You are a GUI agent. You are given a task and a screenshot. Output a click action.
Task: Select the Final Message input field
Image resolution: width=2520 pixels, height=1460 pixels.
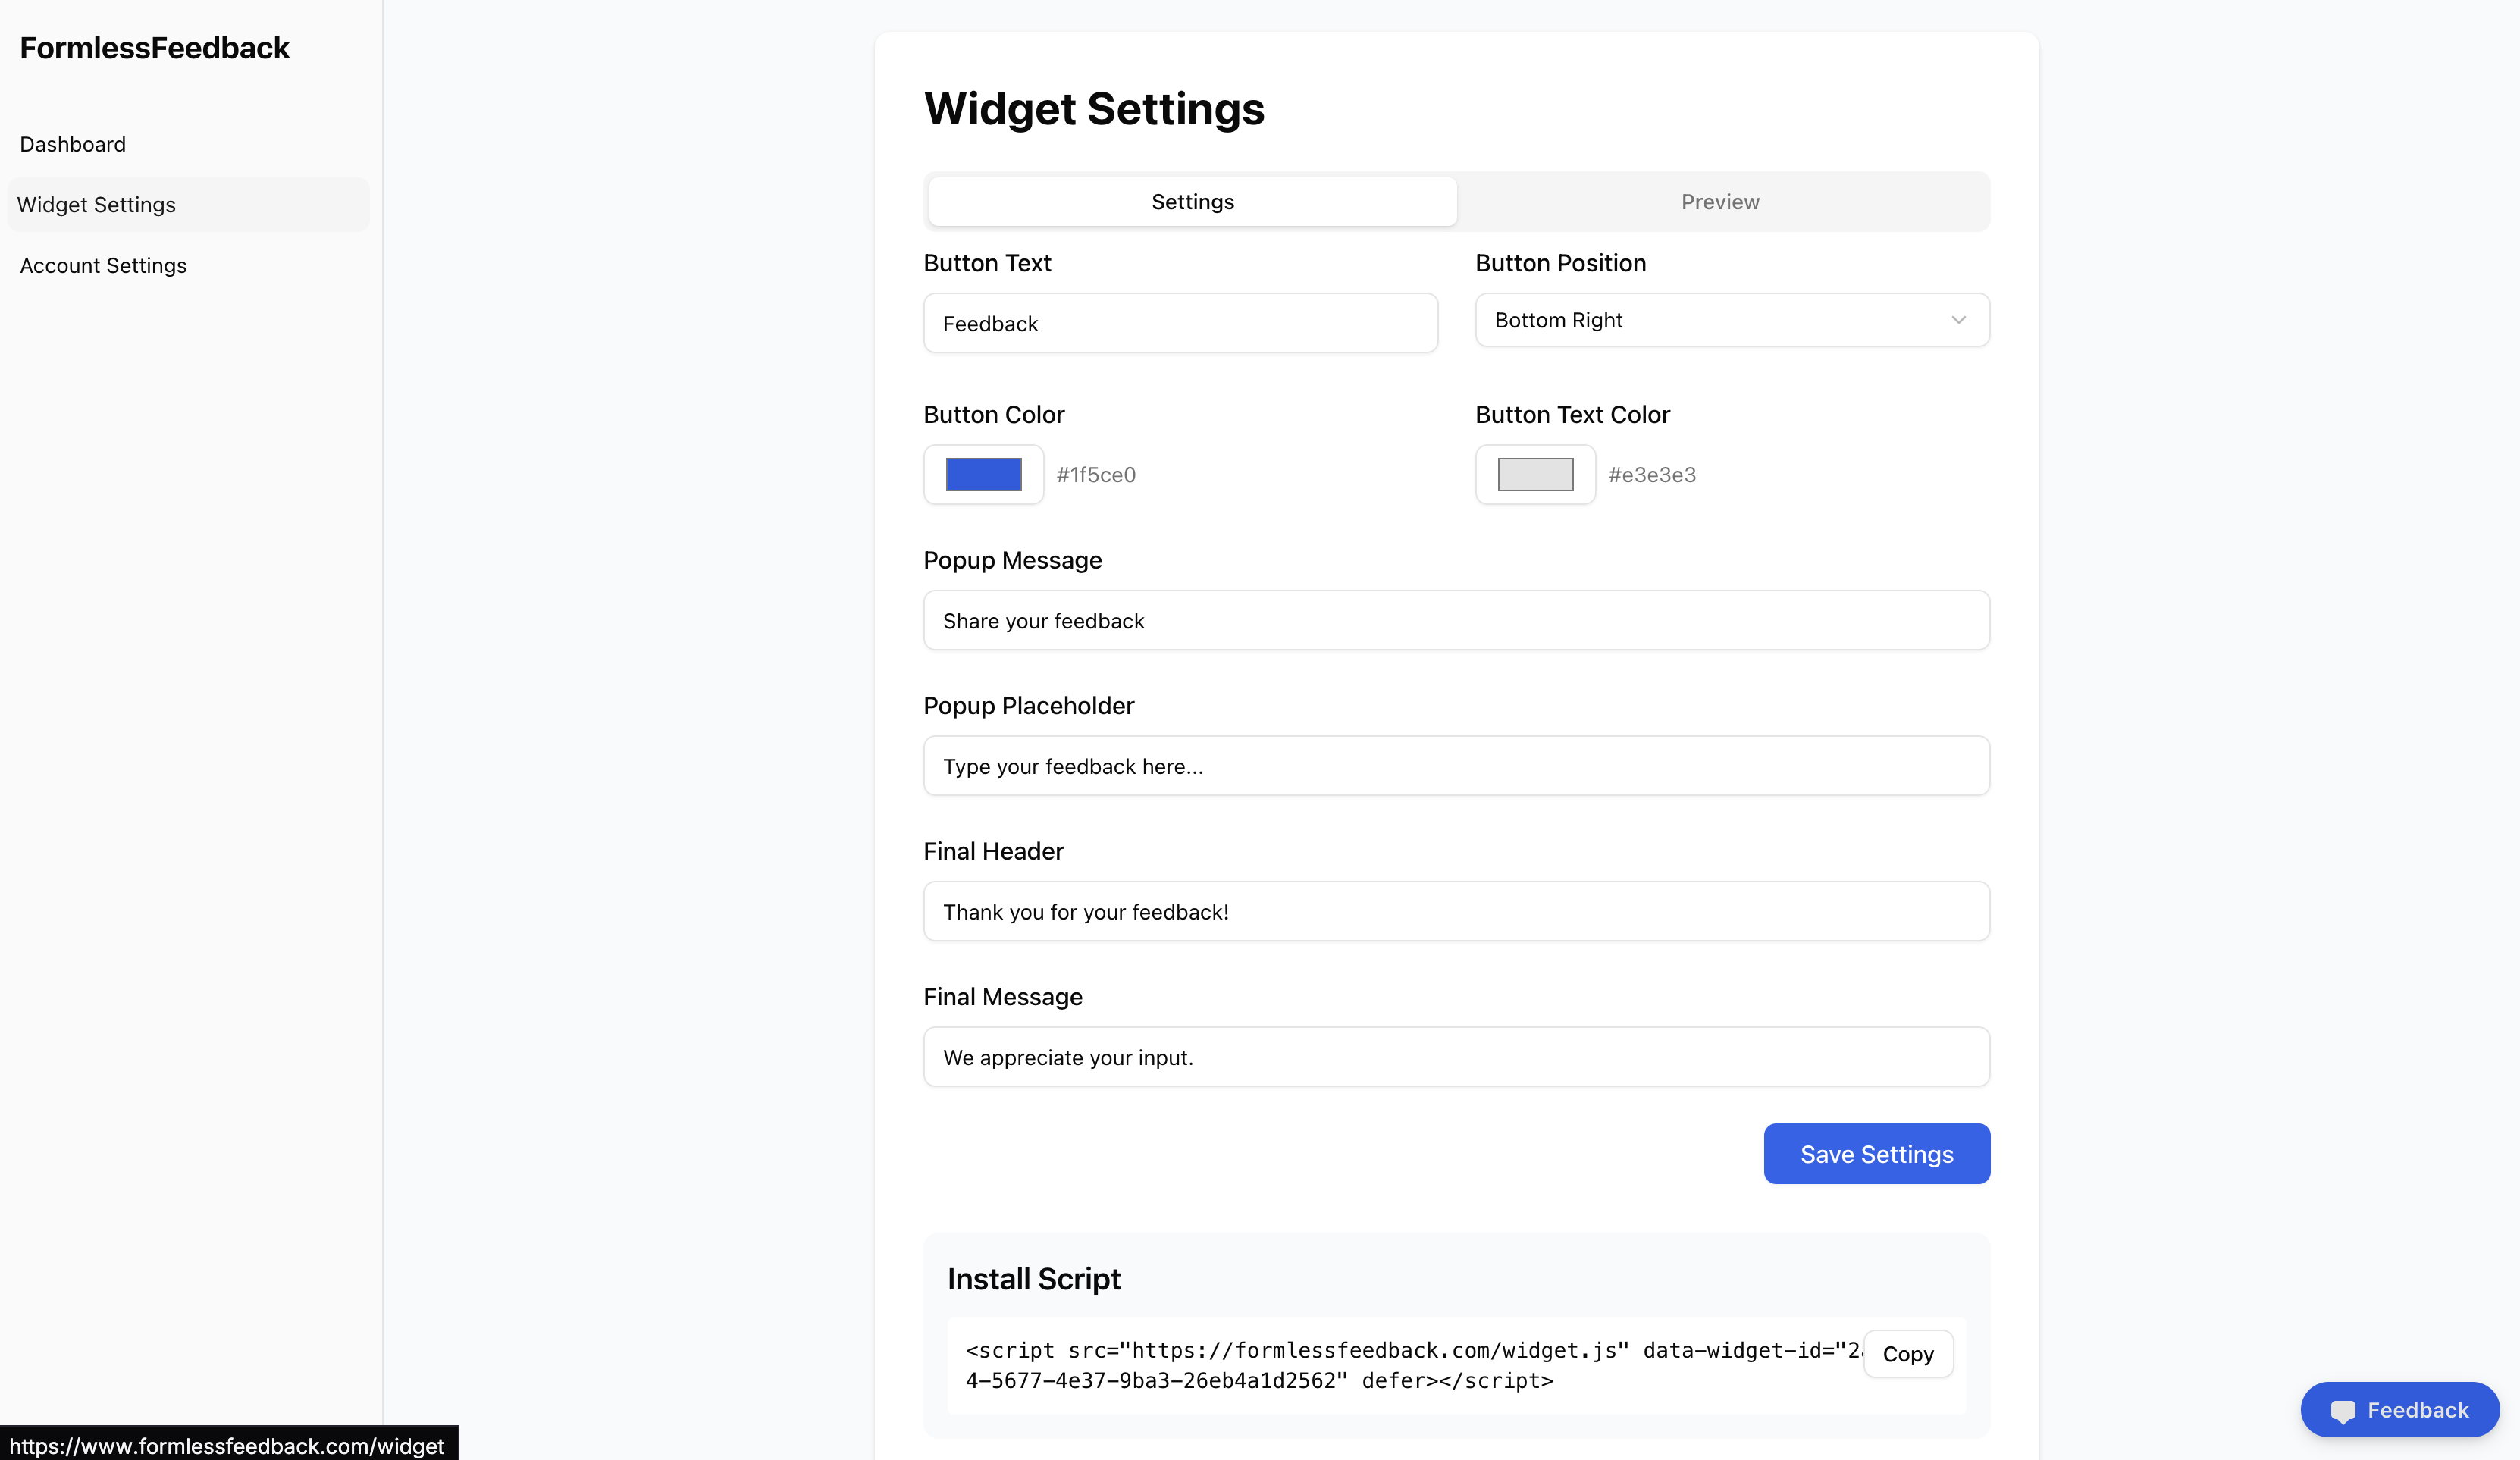point(1456,1057)
